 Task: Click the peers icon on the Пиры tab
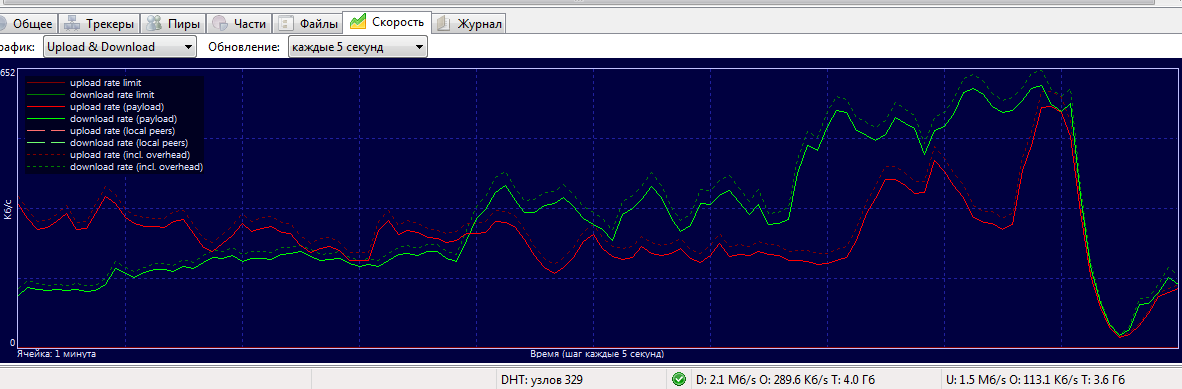pyautogui.click(x=155, y=24)
